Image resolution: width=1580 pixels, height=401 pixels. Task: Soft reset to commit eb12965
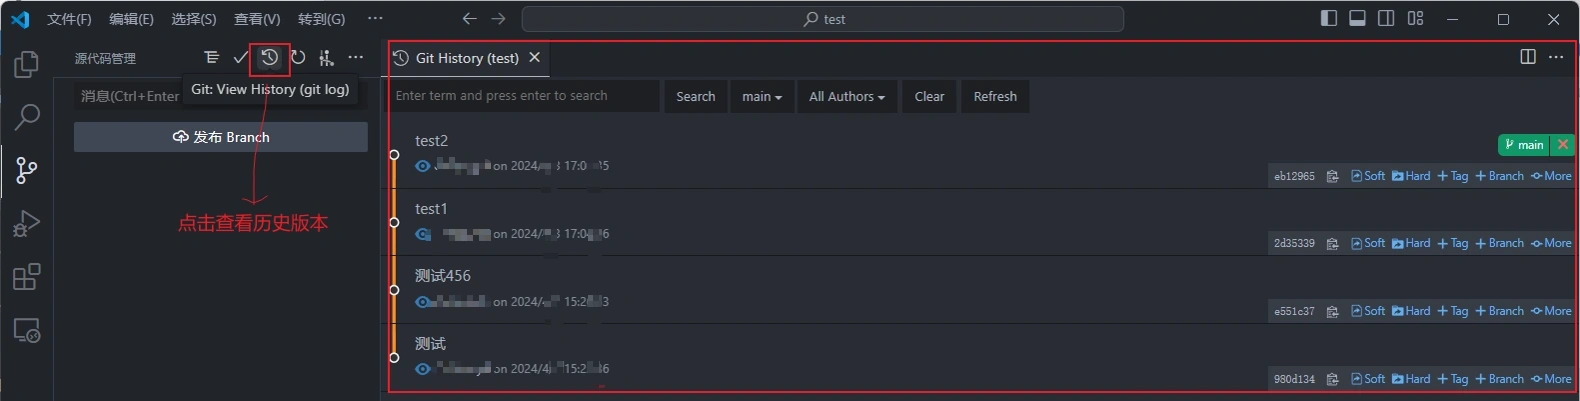[x=1368, y=176]
